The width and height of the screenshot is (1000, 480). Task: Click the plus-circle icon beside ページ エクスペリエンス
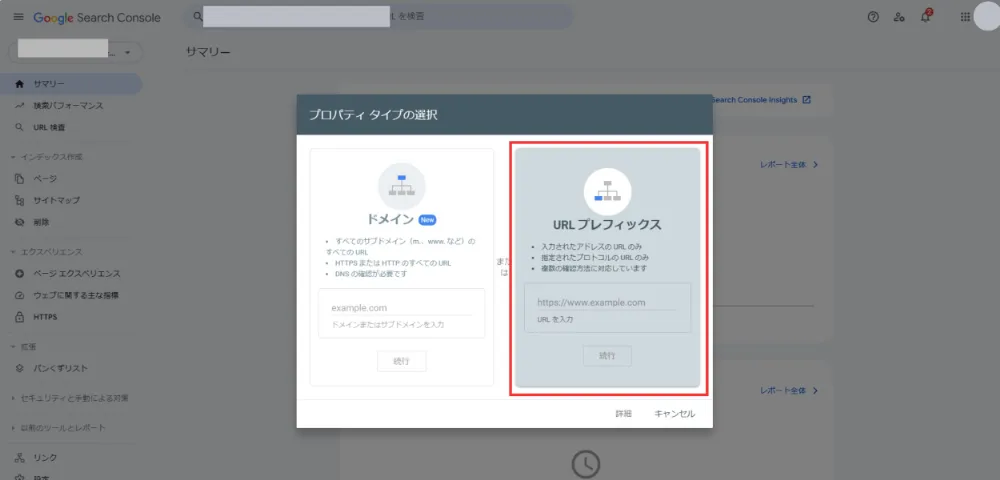19,273
